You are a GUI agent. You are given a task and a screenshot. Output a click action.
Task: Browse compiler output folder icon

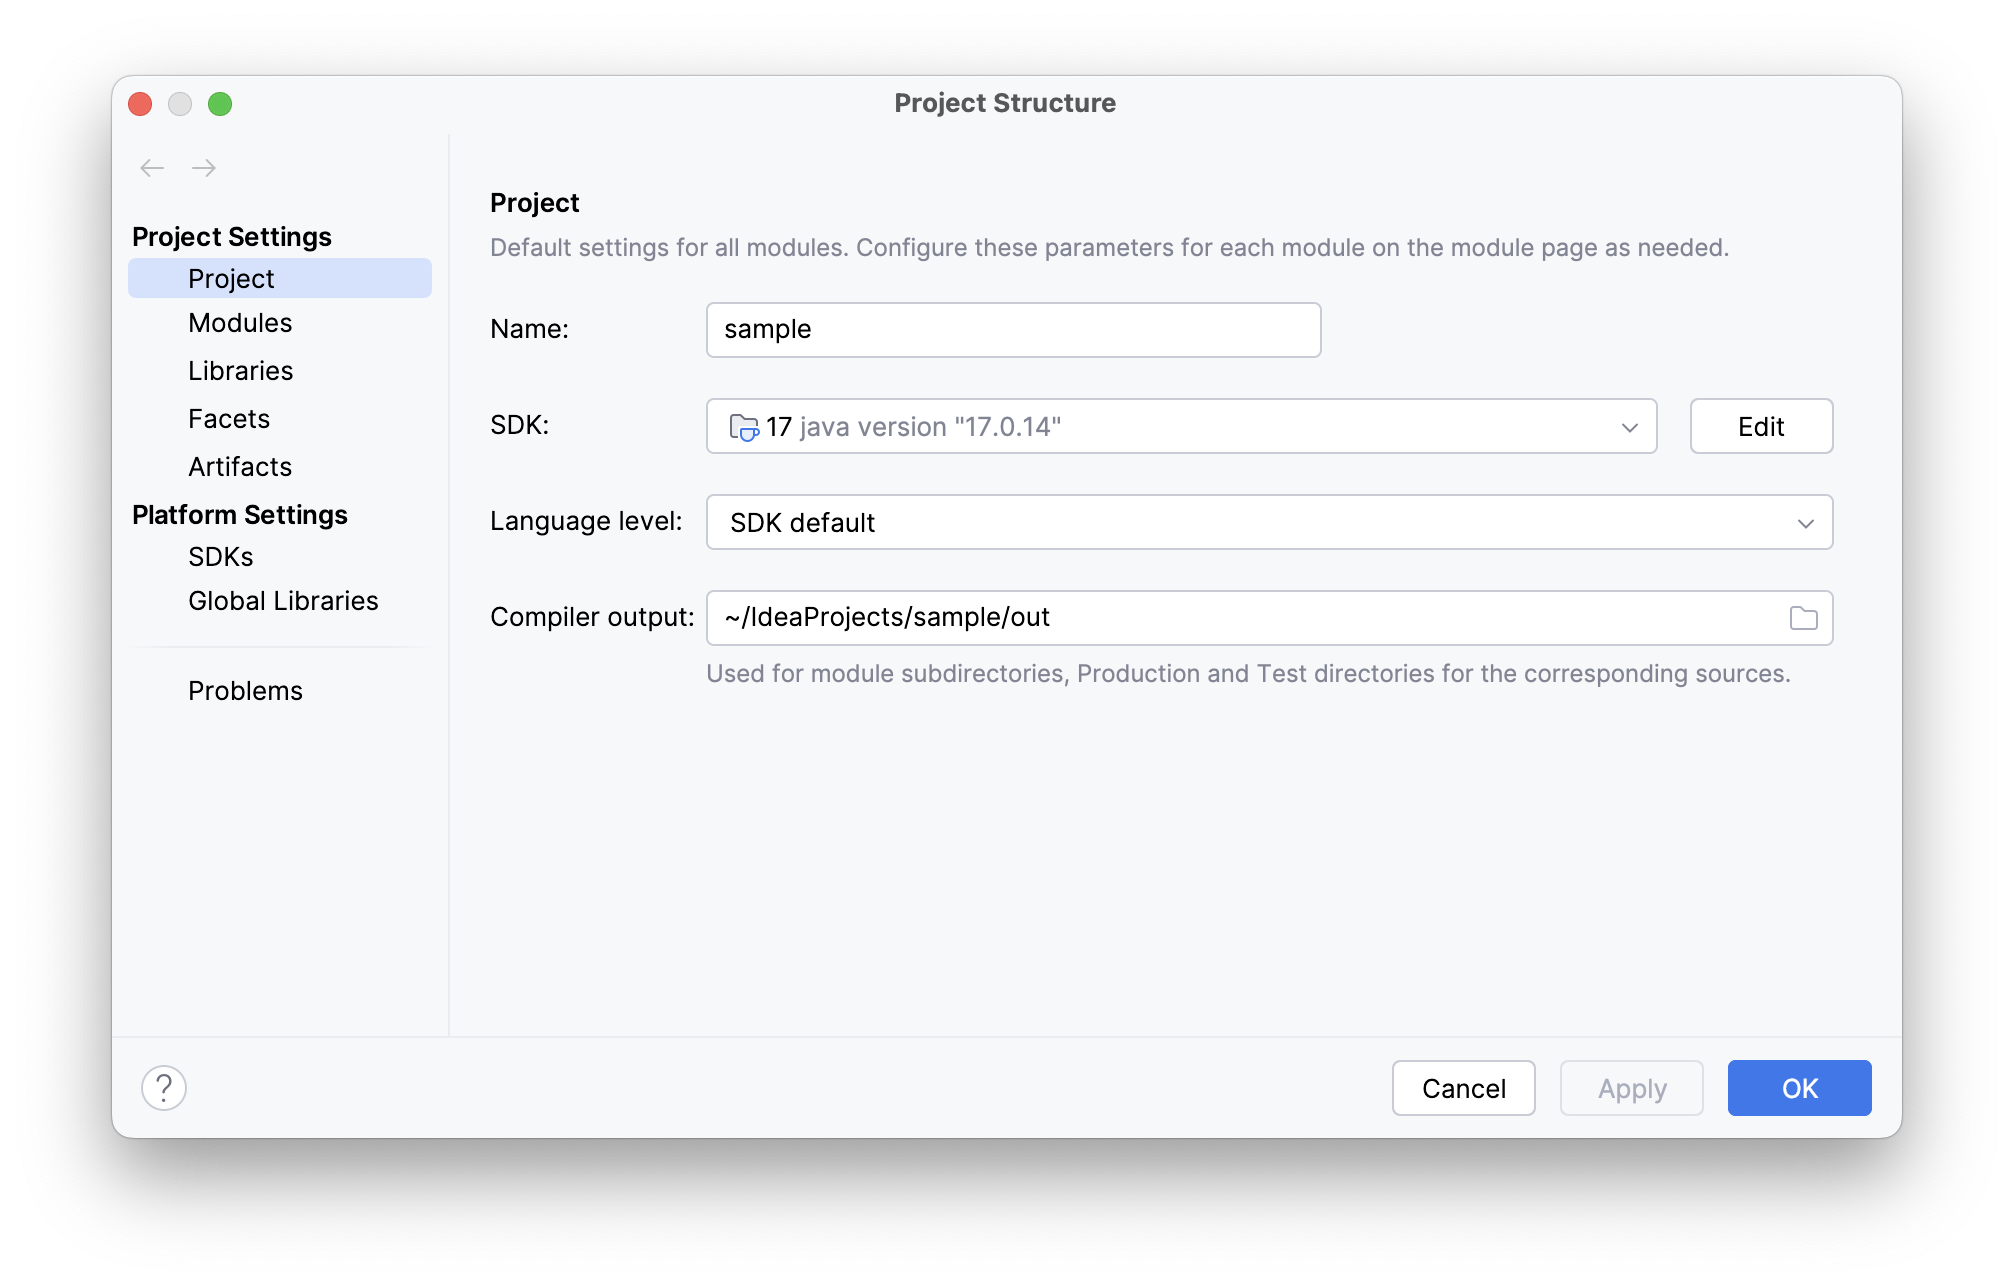tap(1803, 618)
